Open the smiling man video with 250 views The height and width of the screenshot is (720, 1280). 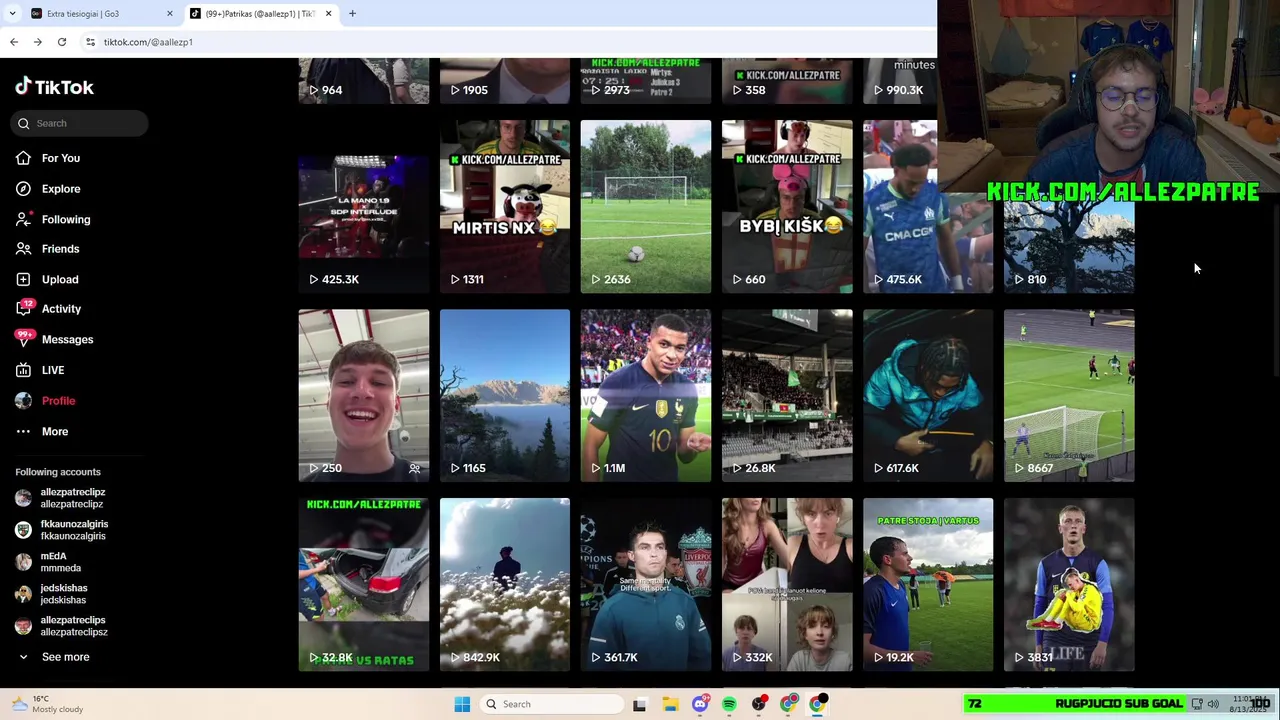tap(364, 395)
